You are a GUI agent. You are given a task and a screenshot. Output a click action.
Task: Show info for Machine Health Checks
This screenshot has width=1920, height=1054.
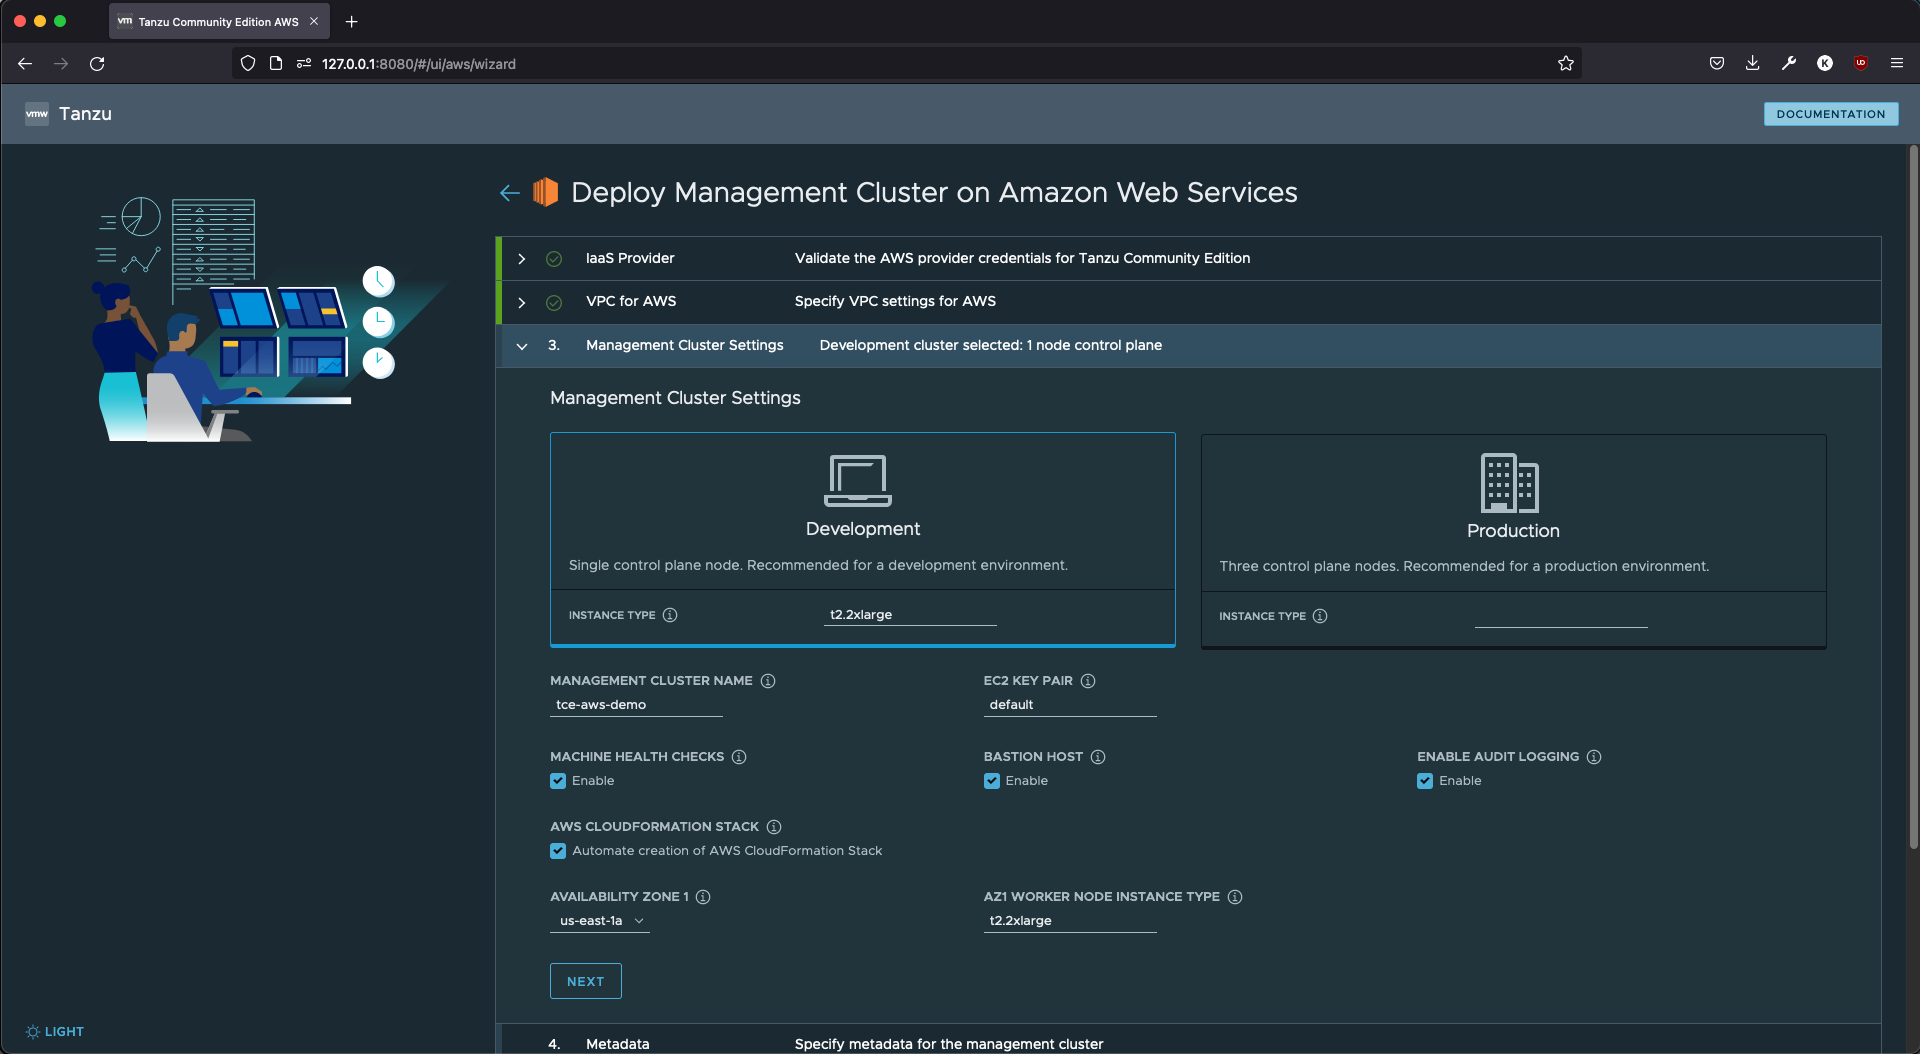pos(739,757)
